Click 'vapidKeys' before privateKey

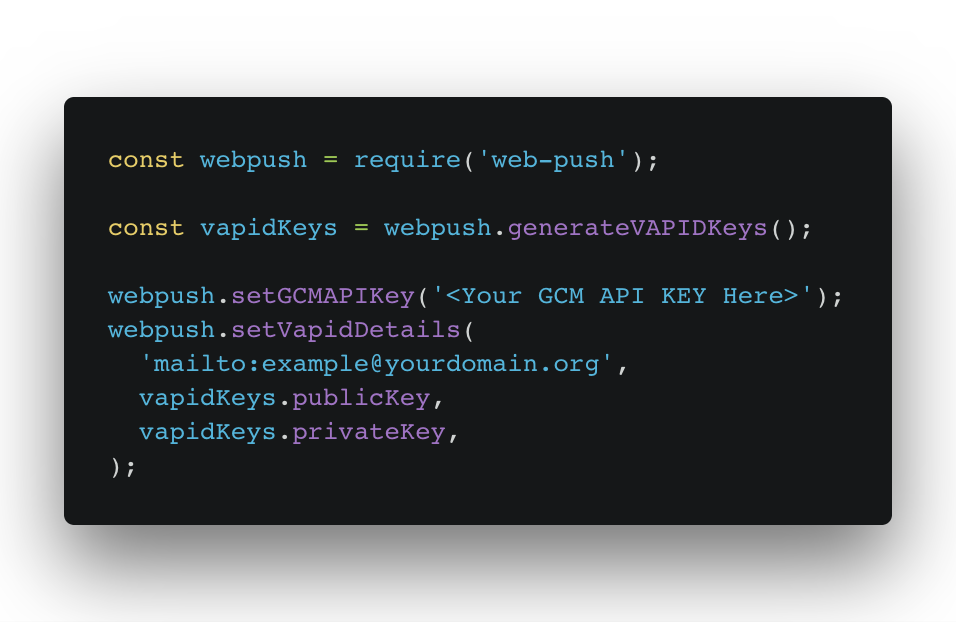[207, 434]
